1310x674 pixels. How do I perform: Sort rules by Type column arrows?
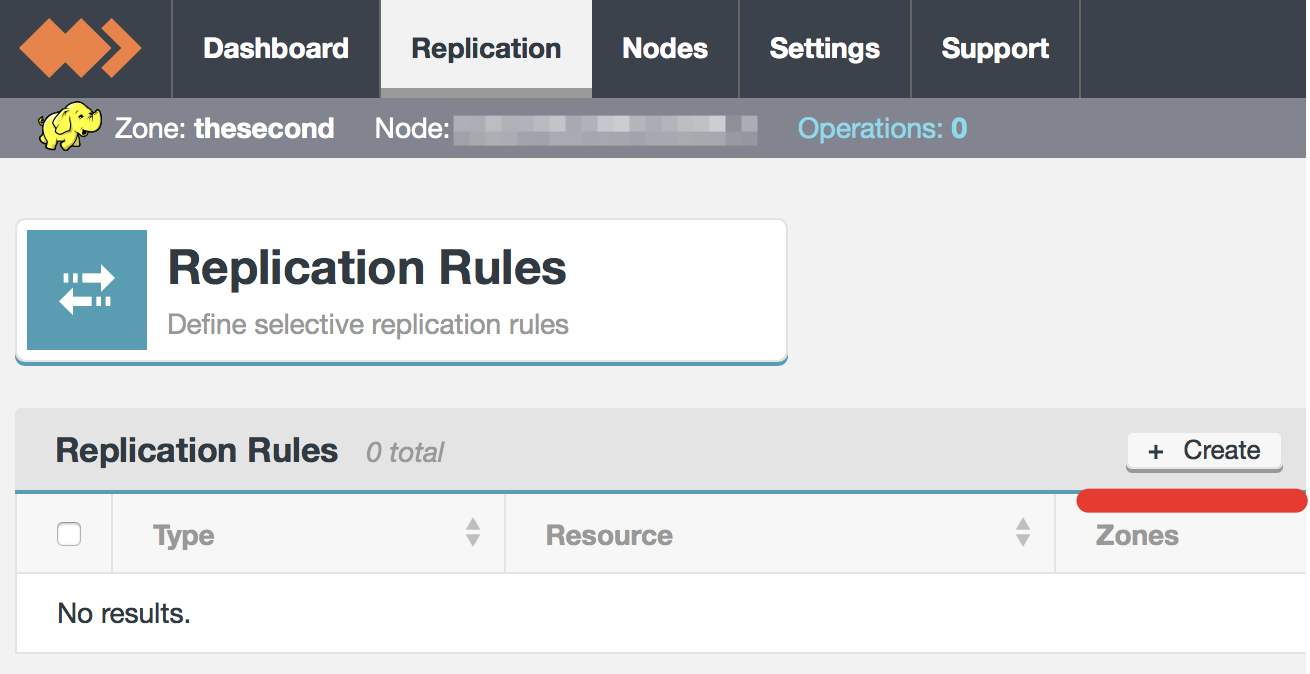click(473, 532)
